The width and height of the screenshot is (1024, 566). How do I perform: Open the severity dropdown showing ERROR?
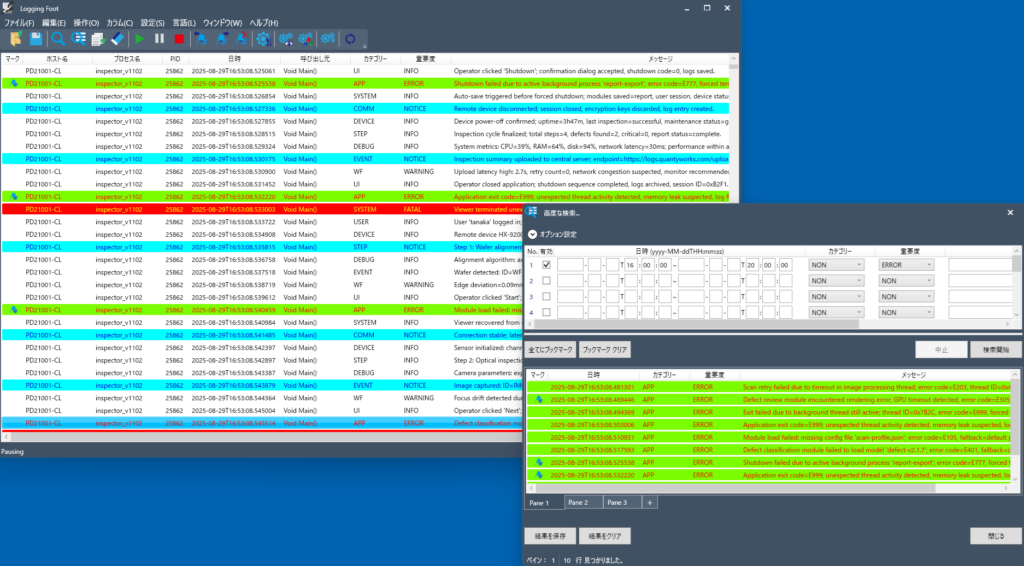pyautogui.click(x=906, y=265)
